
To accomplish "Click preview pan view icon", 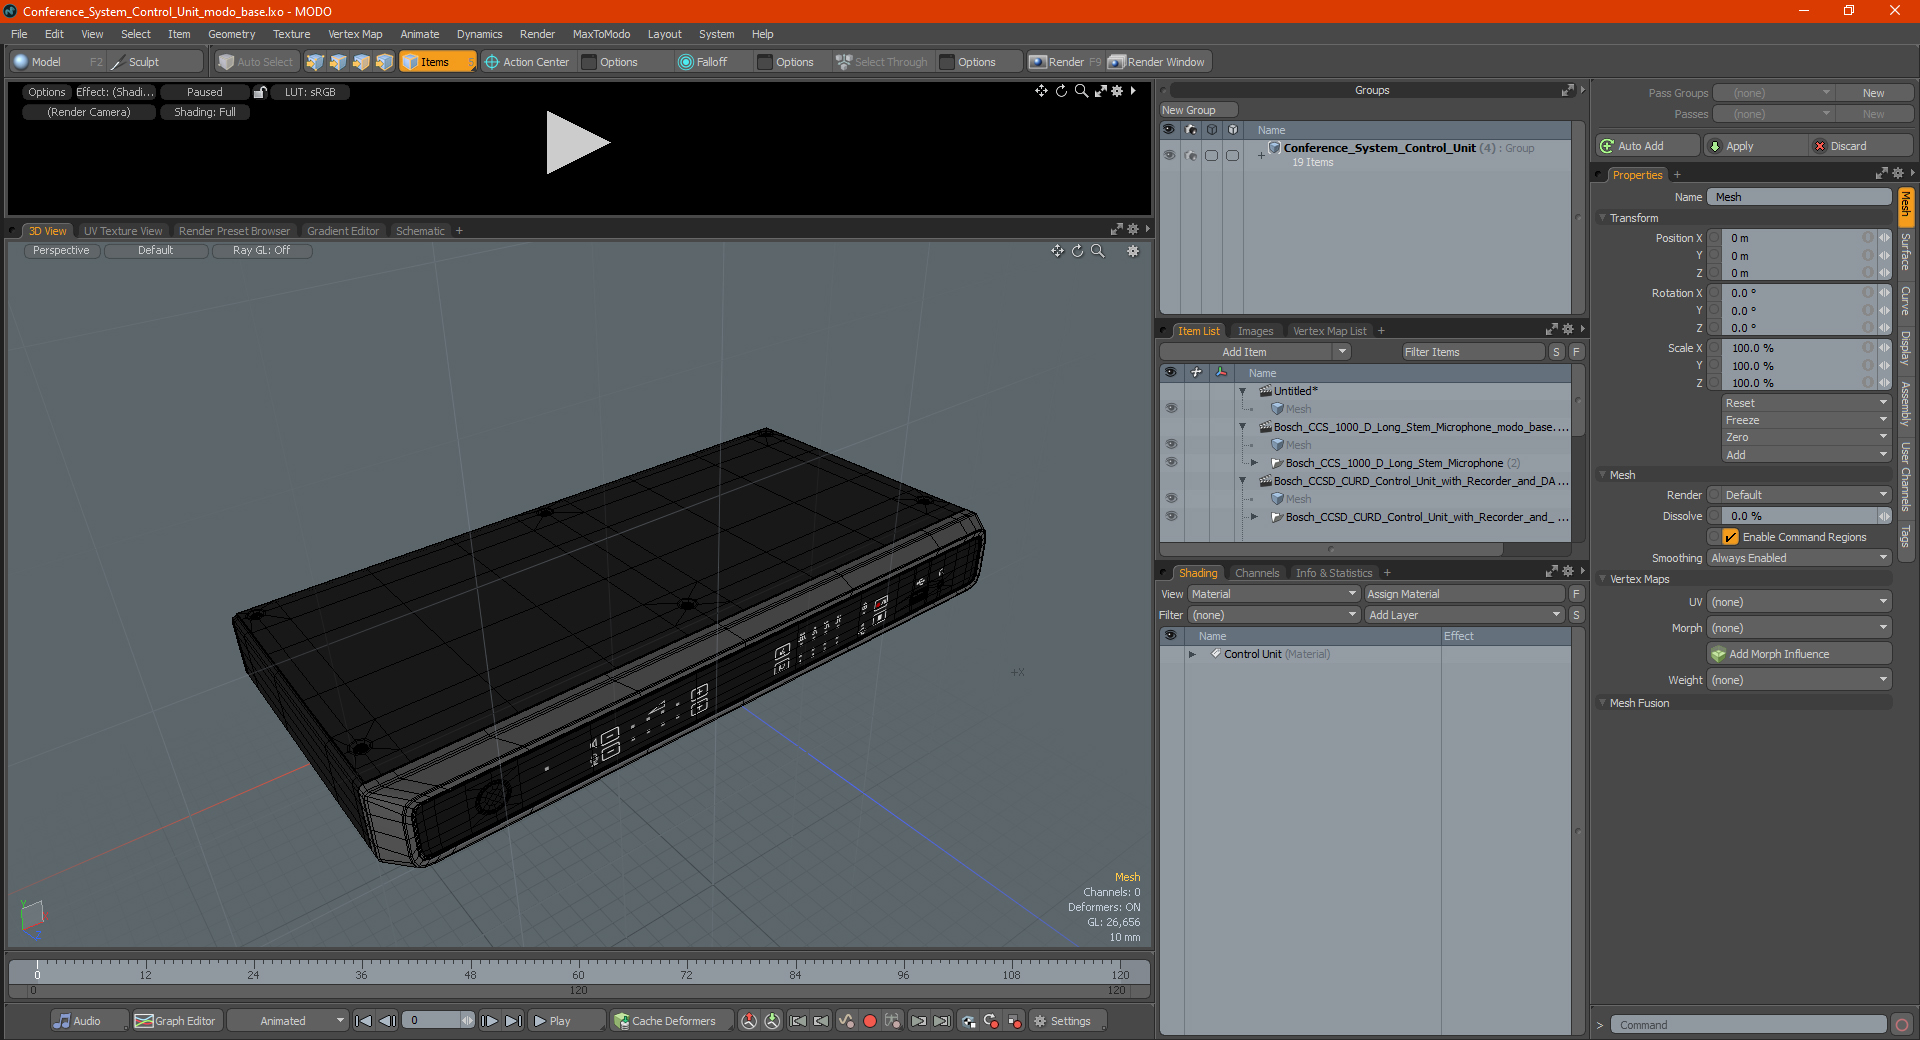I will coord(1041,91).
